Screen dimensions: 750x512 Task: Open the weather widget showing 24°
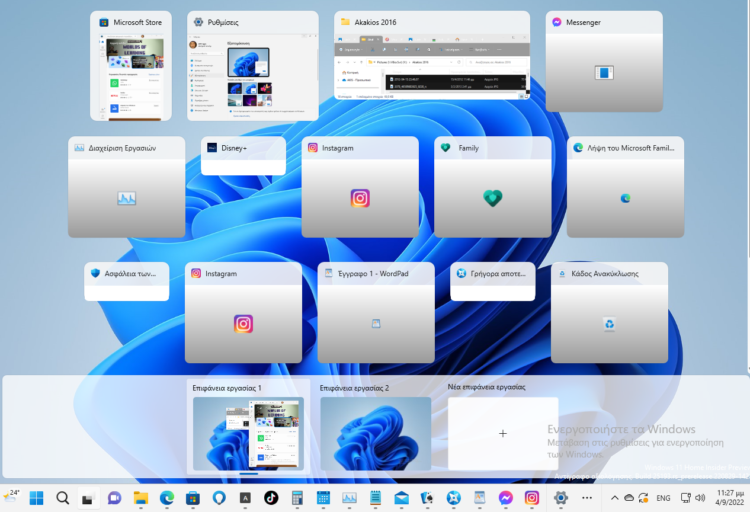pyautogui.click(x=11, y=497)
